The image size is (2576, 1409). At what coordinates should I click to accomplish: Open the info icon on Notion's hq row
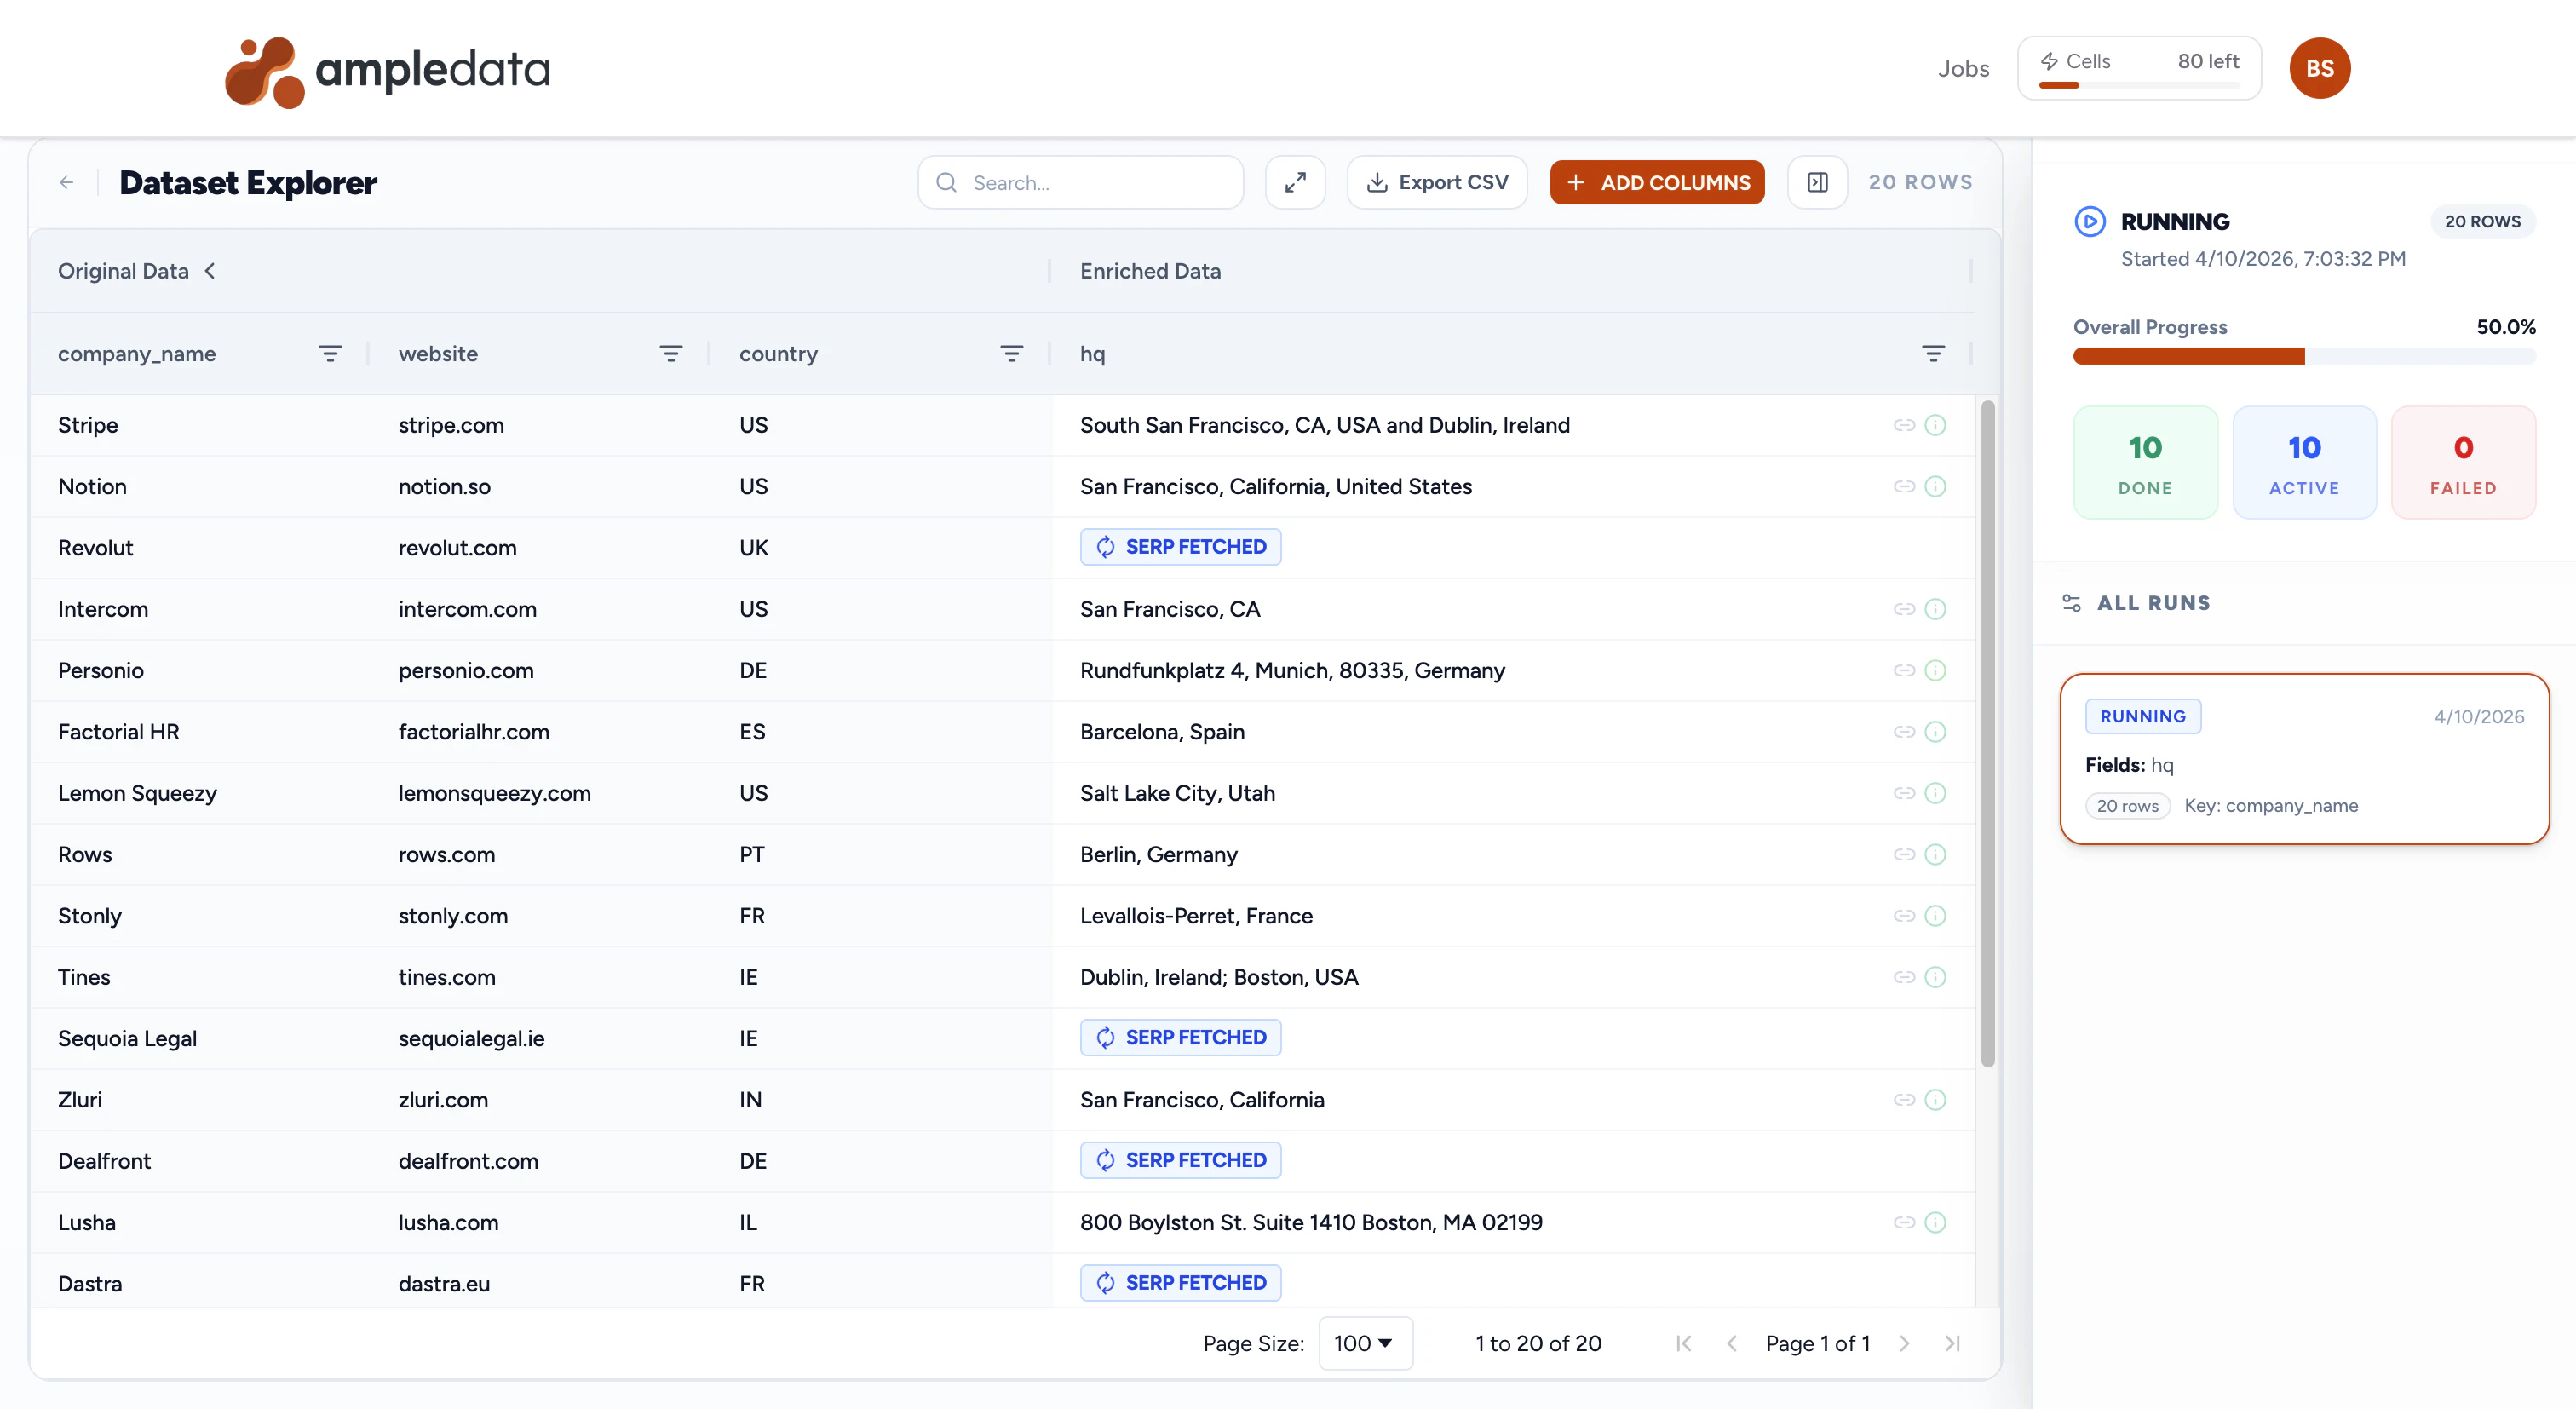click(1936, 487)
